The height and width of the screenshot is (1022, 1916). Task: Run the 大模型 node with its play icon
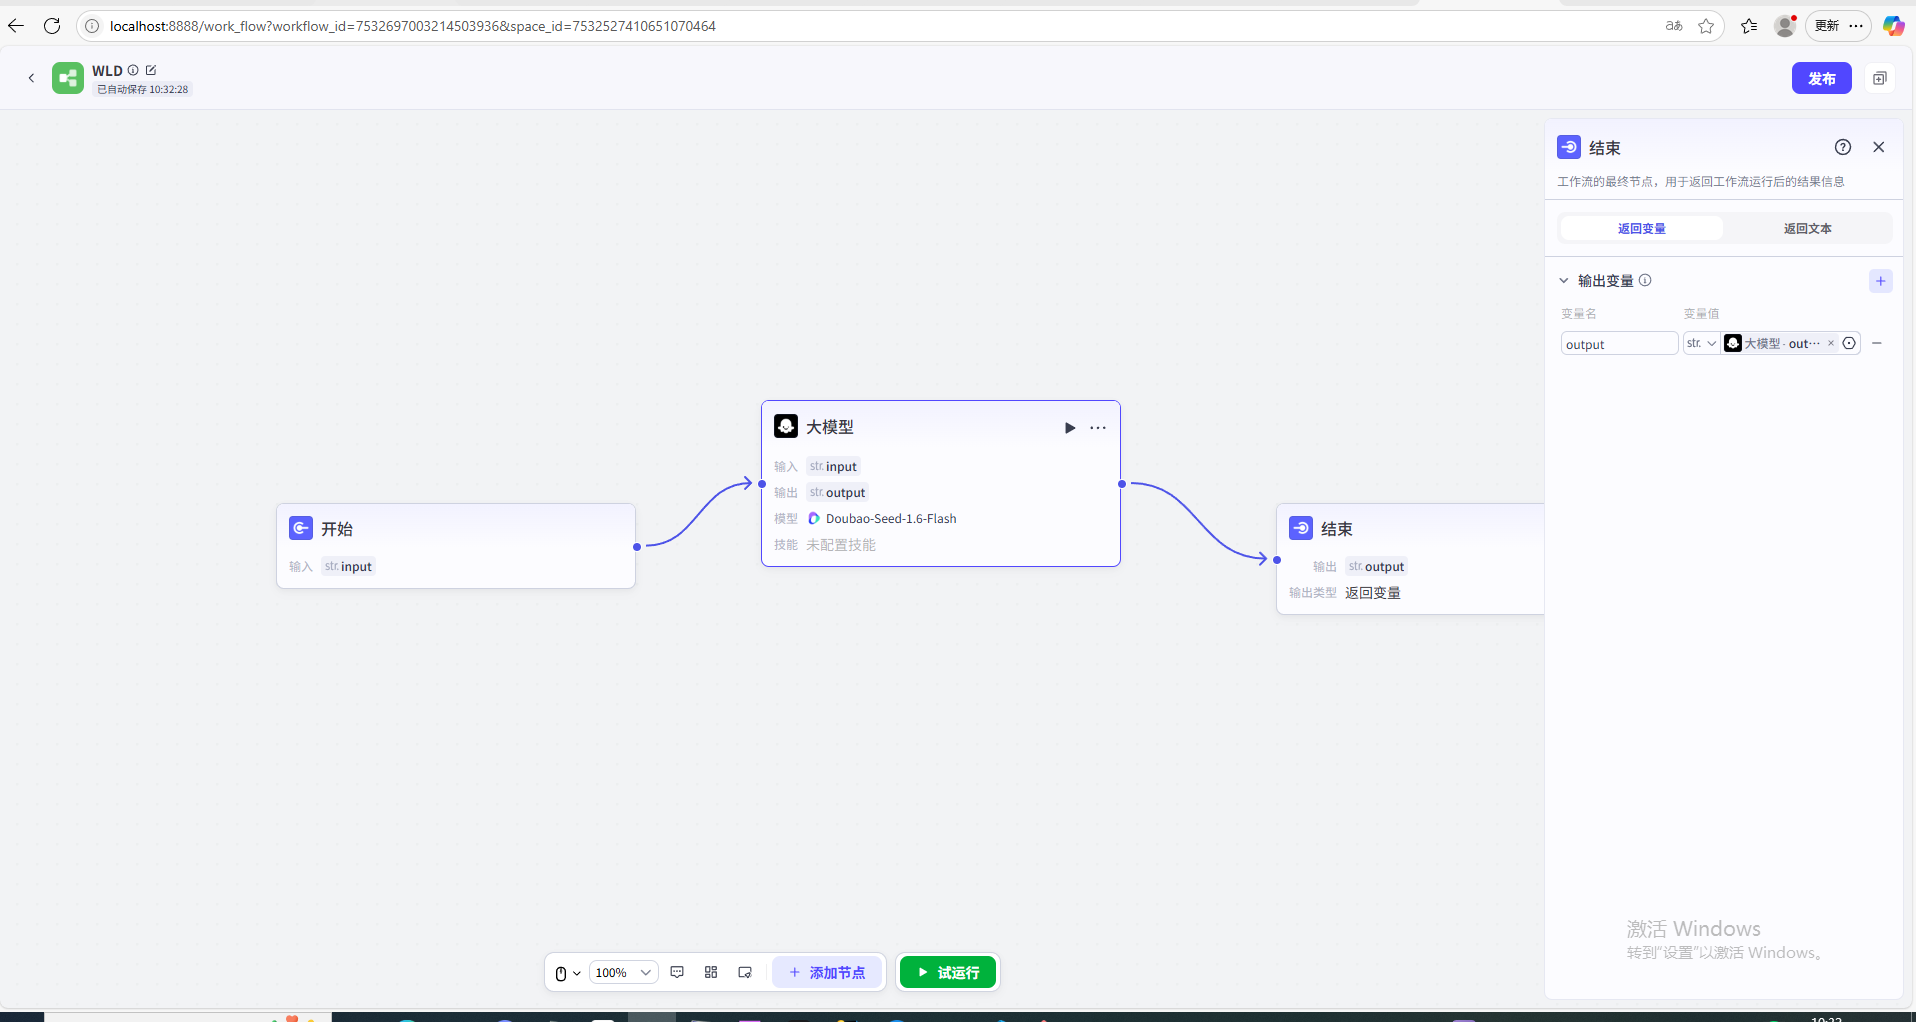(x=1069, y=428)
